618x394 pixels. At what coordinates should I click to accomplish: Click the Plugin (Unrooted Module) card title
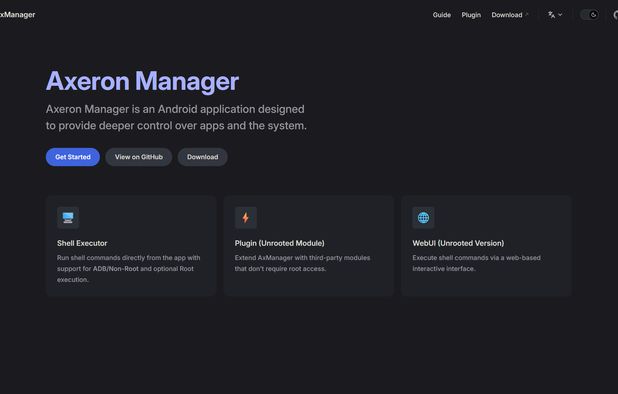point(279,243)
